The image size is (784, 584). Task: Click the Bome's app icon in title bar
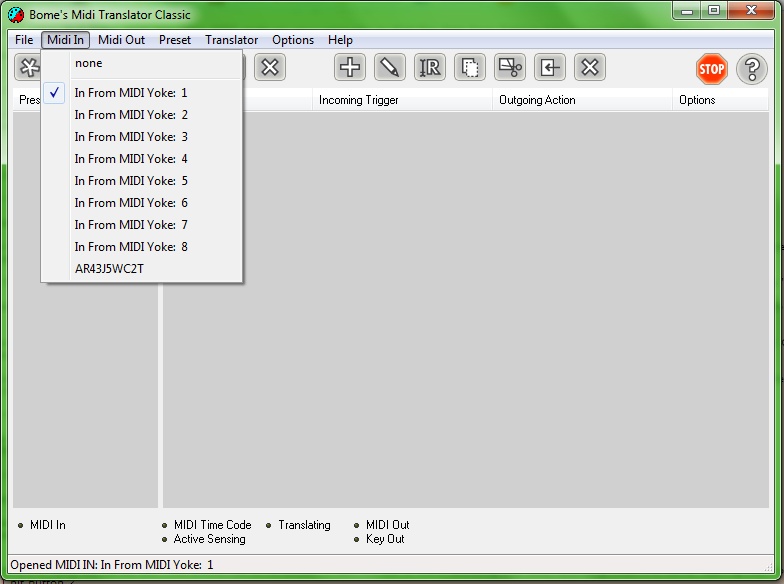pyautogui.click(x=16, y=15)
